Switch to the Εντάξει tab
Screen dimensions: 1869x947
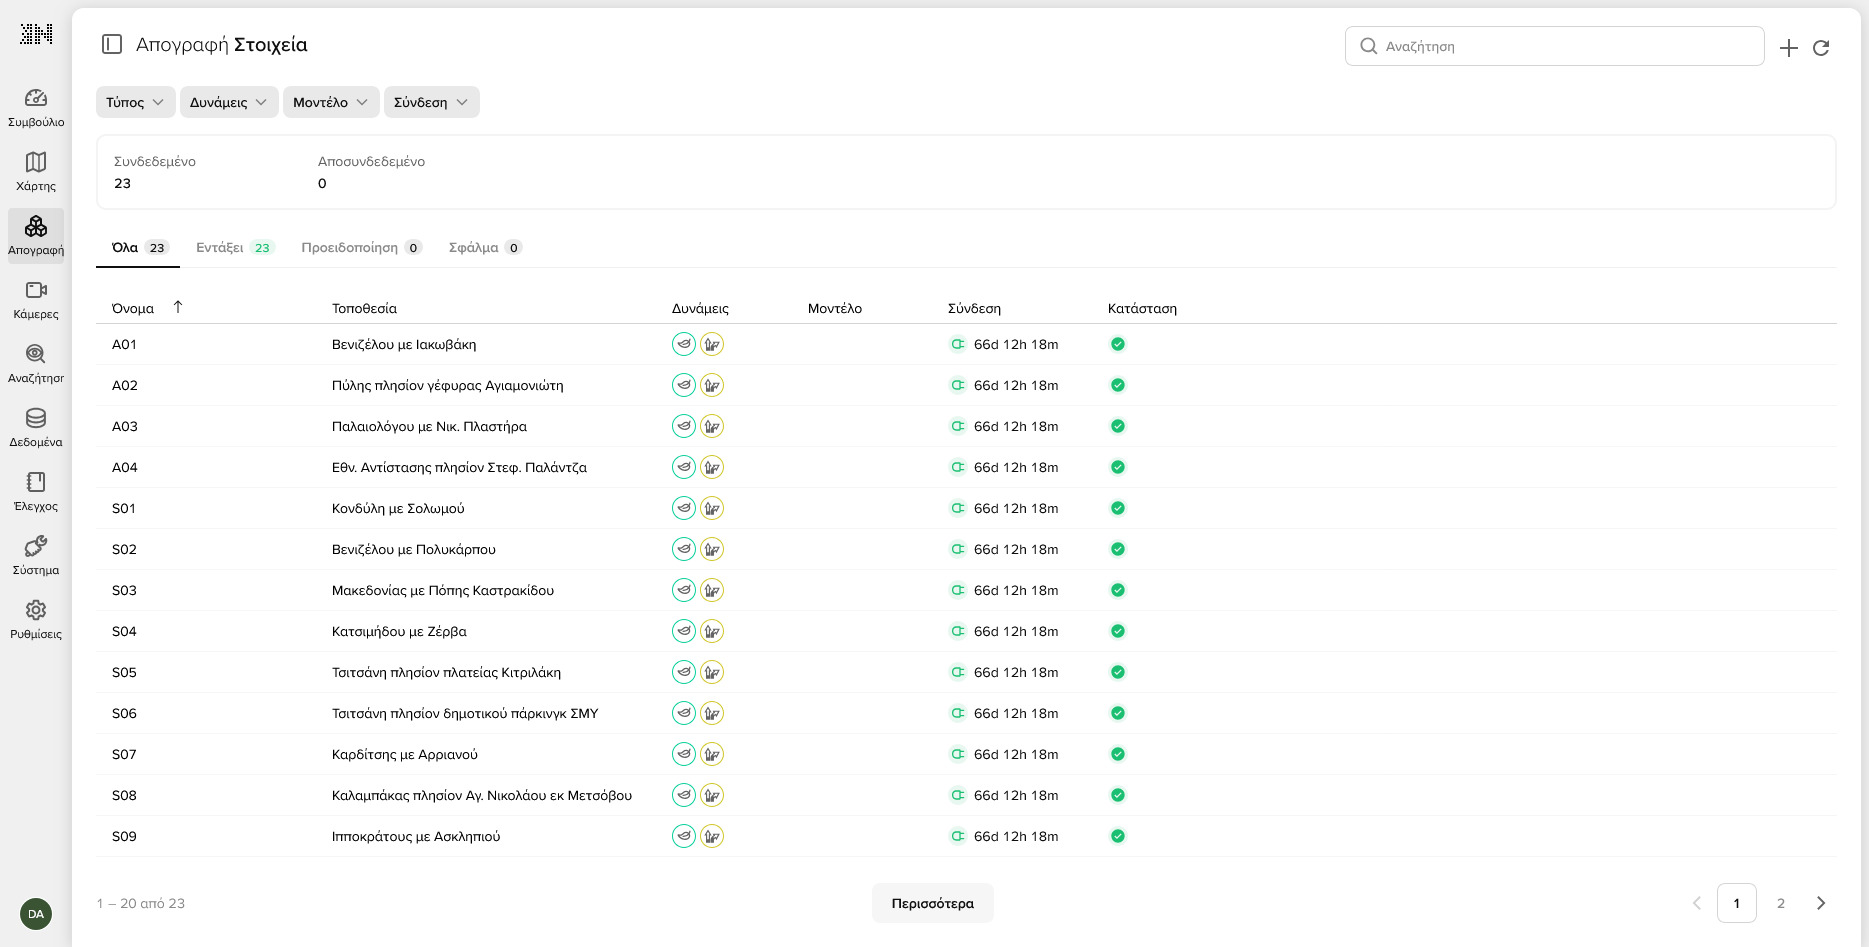234,247
